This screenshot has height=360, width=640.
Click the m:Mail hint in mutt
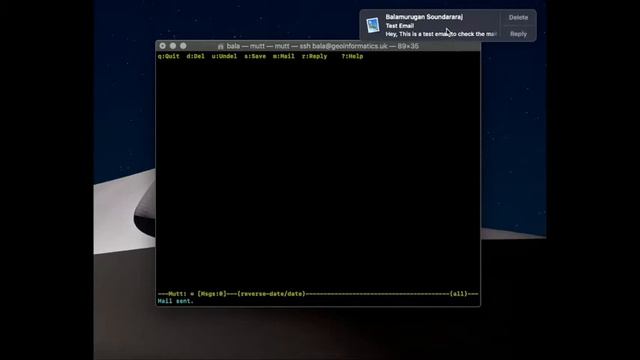tap(284, 56)
